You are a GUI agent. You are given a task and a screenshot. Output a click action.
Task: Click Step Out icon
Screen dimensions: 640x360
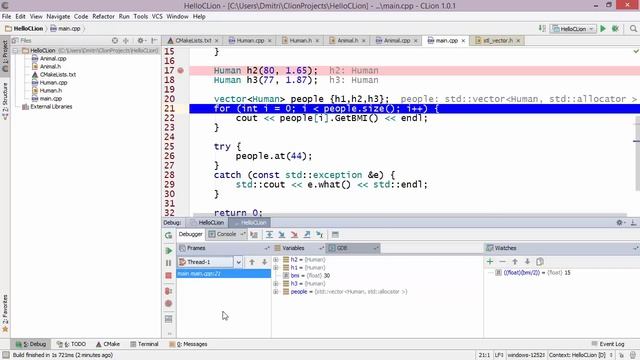[307, 235]
